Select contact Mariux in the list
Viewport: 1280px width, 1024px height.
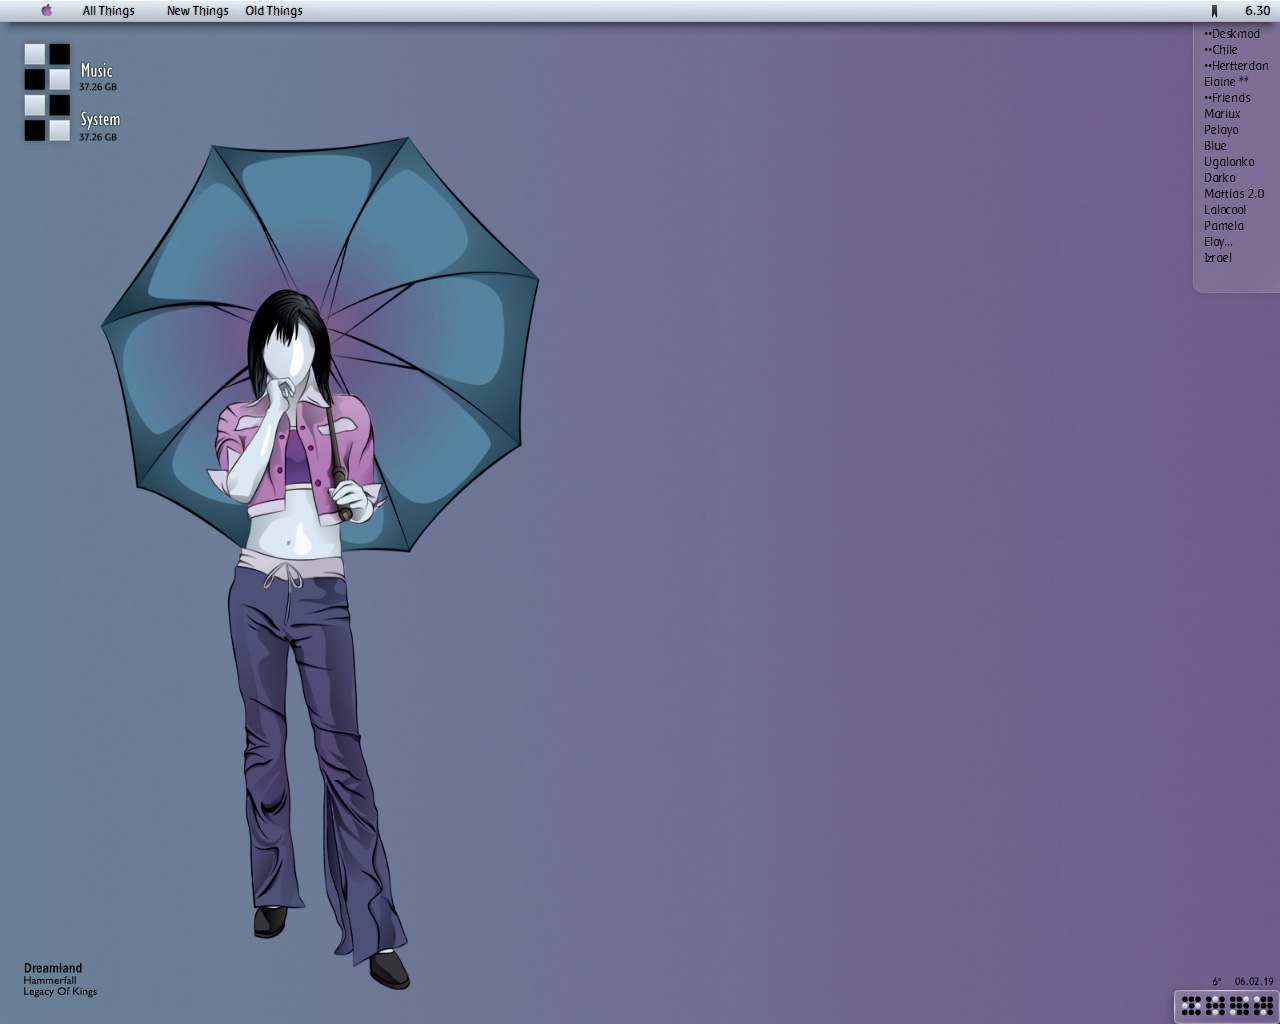coord(1222,114)
